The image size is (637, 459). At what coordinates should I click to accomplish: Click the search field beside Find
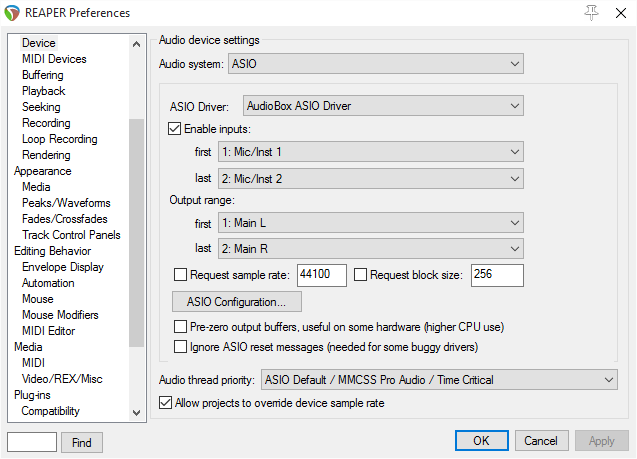[x=32, y=442]
